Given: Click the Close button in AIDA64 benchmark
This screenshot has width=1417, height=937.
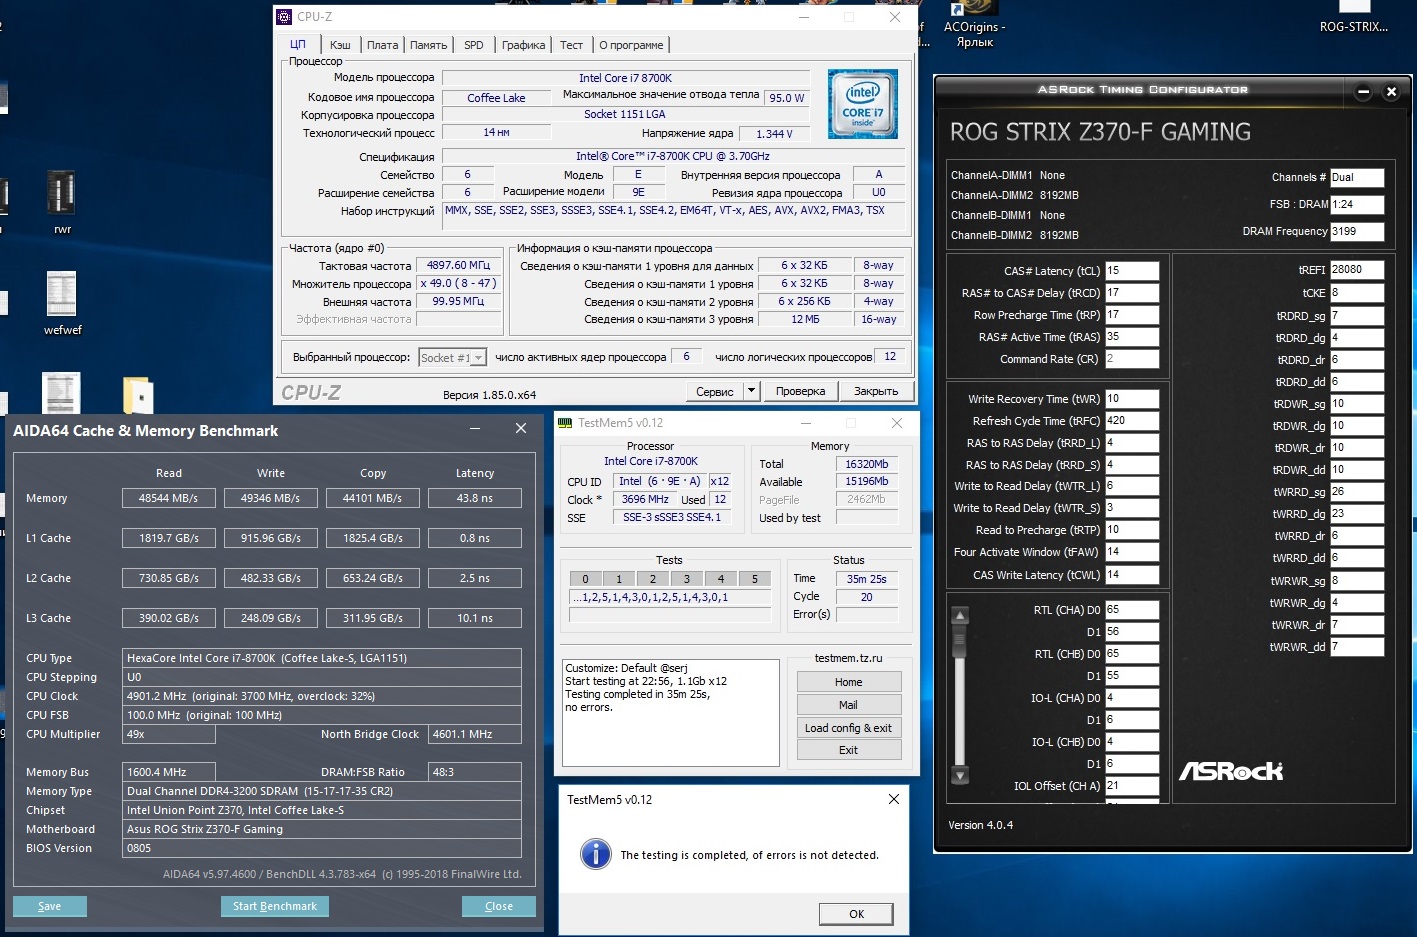Looking at the screenshot, I should (499, 906).
